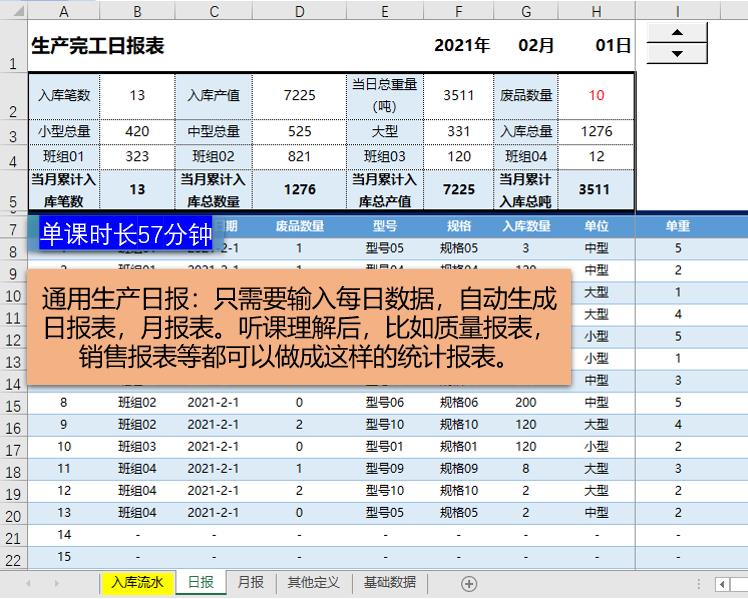
Task: Click the red 废品数量 value 10
Action: 596,95
